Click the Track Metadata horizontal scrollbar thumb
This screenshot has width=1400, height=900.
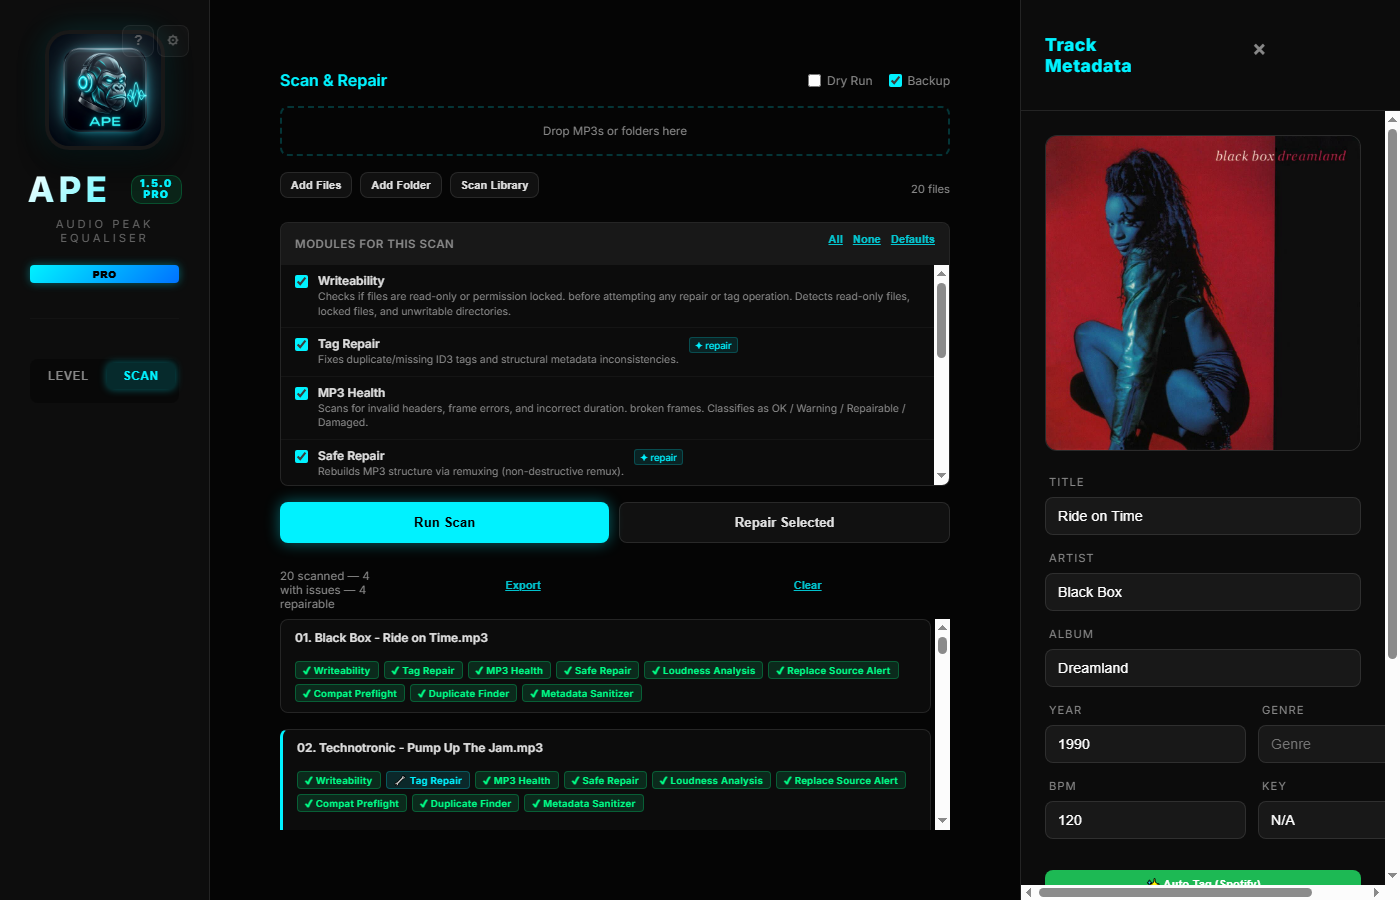tap(1175, 892)
